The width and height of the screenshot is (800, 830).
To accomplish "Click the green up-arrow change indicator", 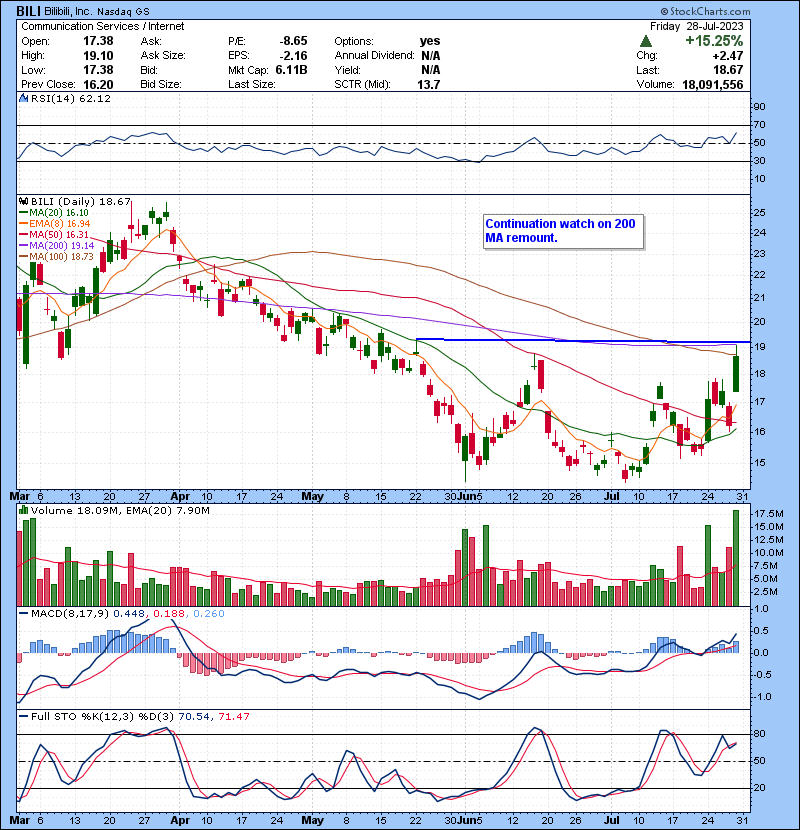I will click(x=645, y=41).
